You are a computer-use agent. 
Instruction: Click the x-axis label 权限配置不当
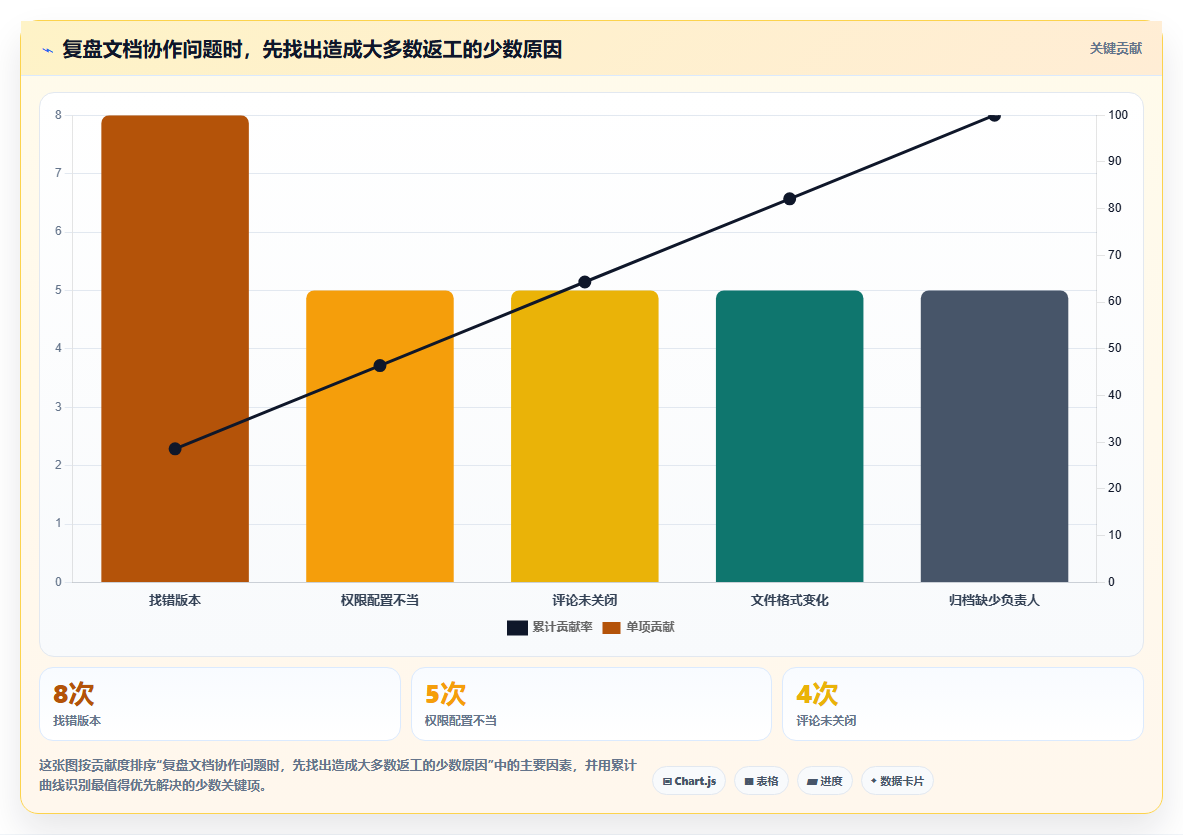pyautogui.click(x=379, y=600)
